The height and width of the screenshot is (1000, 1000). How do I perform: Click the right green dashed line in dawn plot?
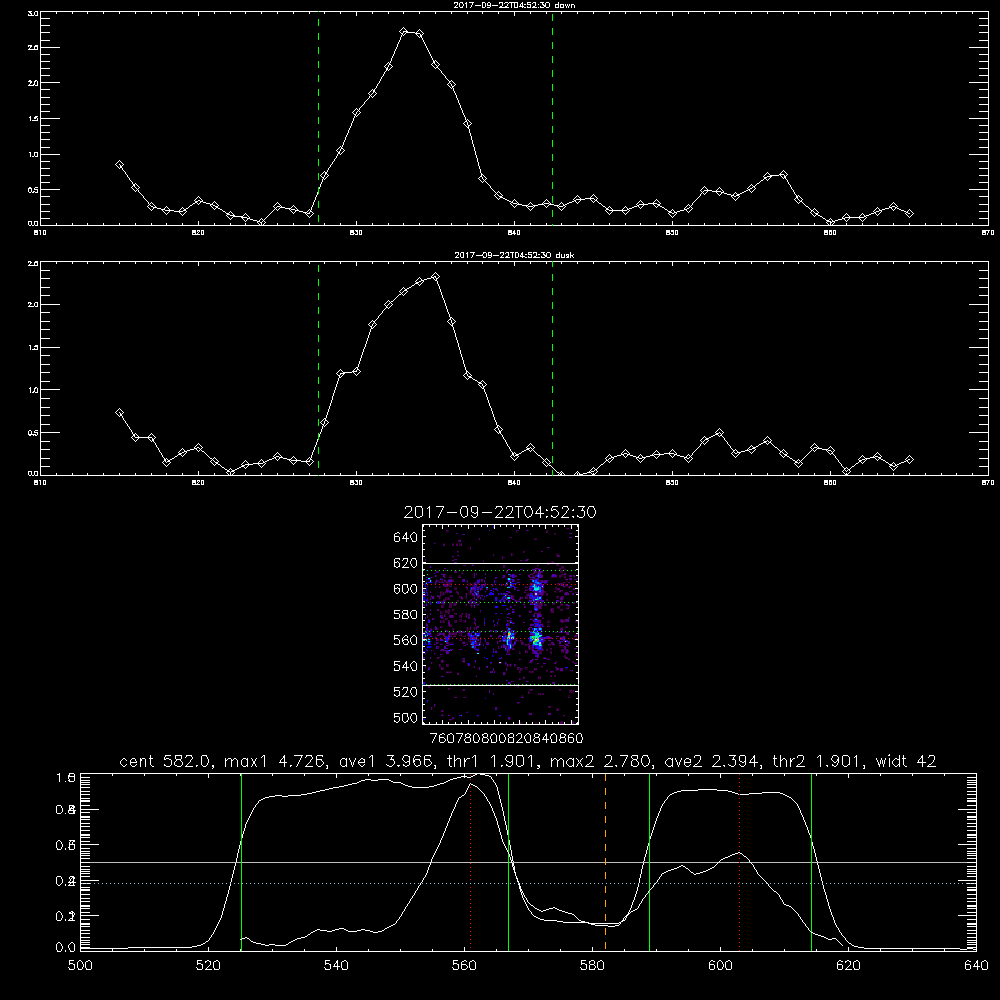[x=552, y=118]
